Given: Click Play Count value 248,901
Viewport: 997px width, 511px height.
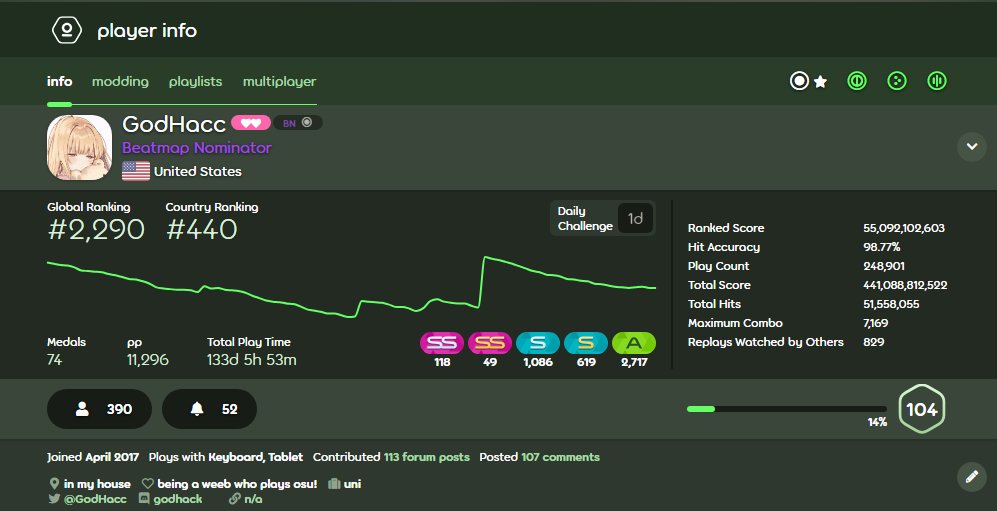Looking at the screenshot, I should (883, 266).
